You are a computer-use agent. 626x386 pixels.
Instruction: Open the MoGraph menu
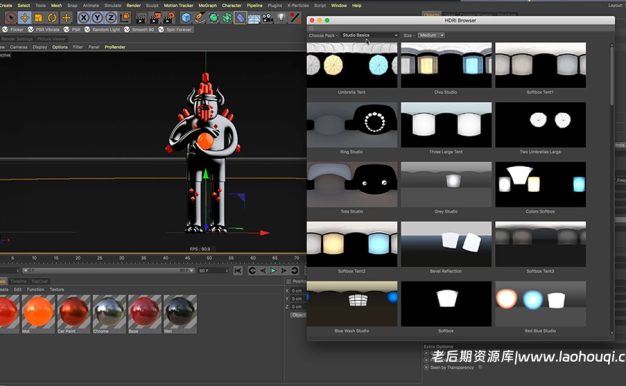[x=208, y=6]
